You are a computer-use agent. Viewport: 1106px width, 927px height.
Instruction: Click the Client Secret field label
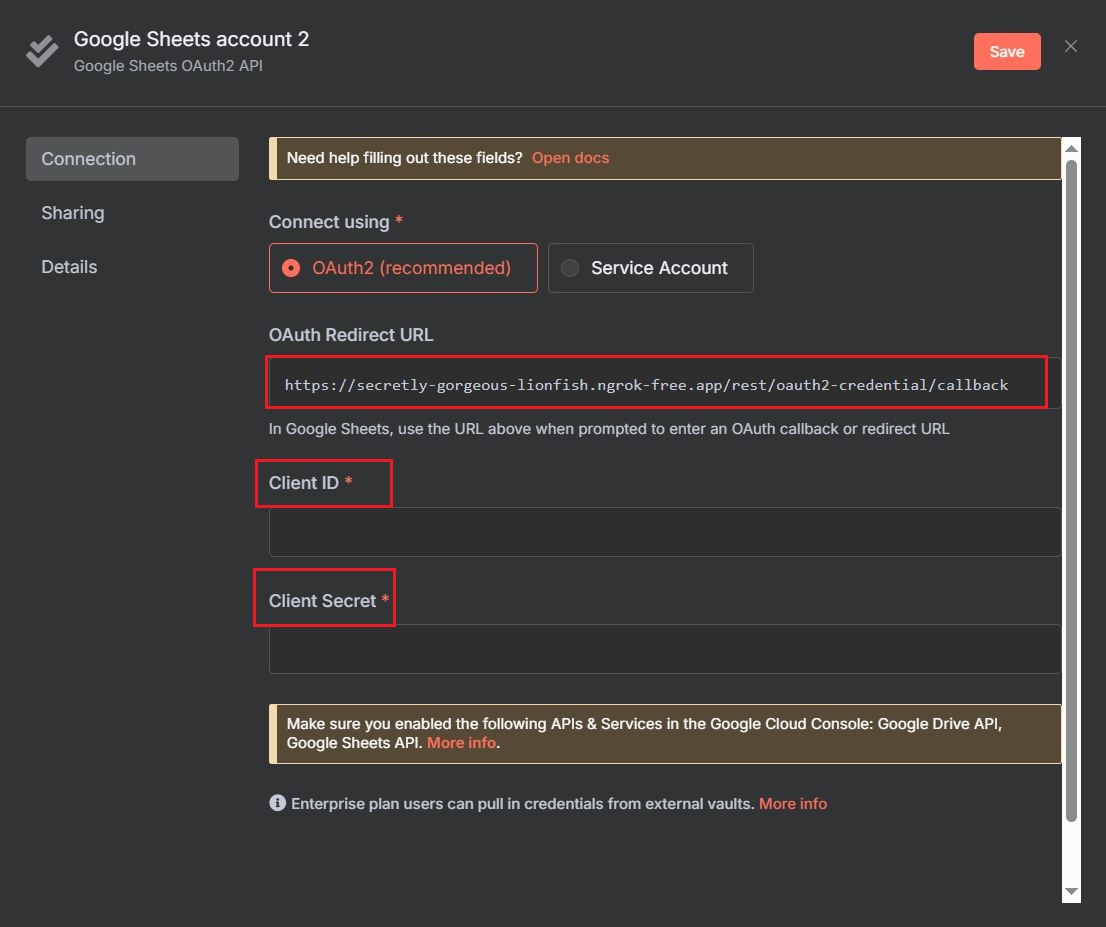coord(322,601)
